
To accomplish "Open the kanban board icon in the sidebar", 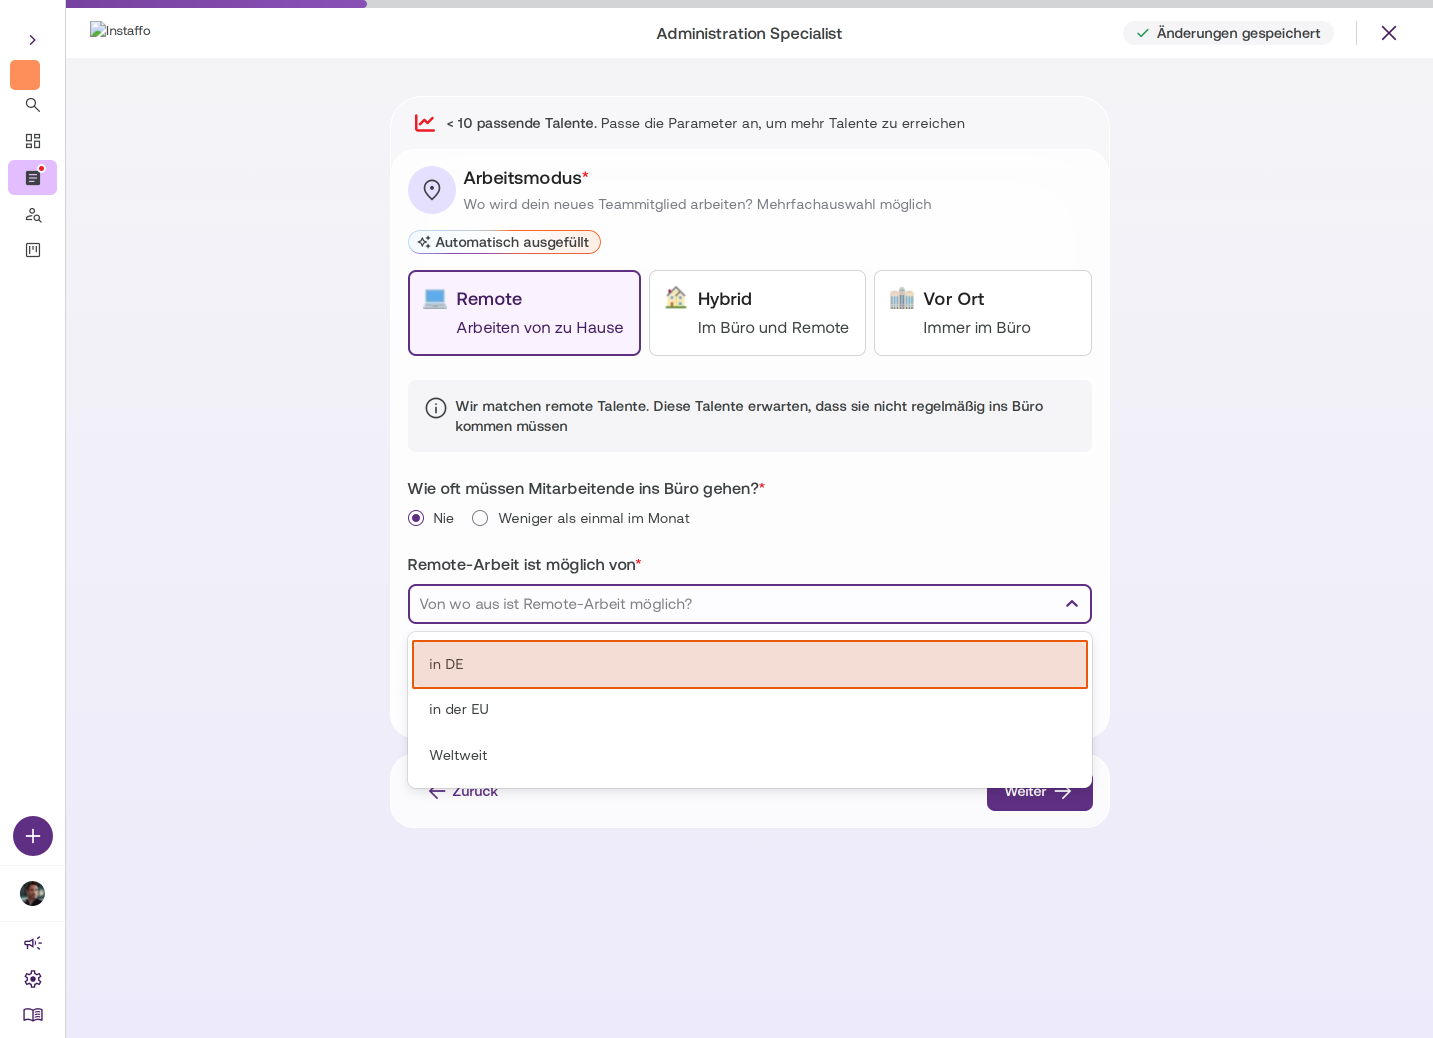I will click(32, 250).
